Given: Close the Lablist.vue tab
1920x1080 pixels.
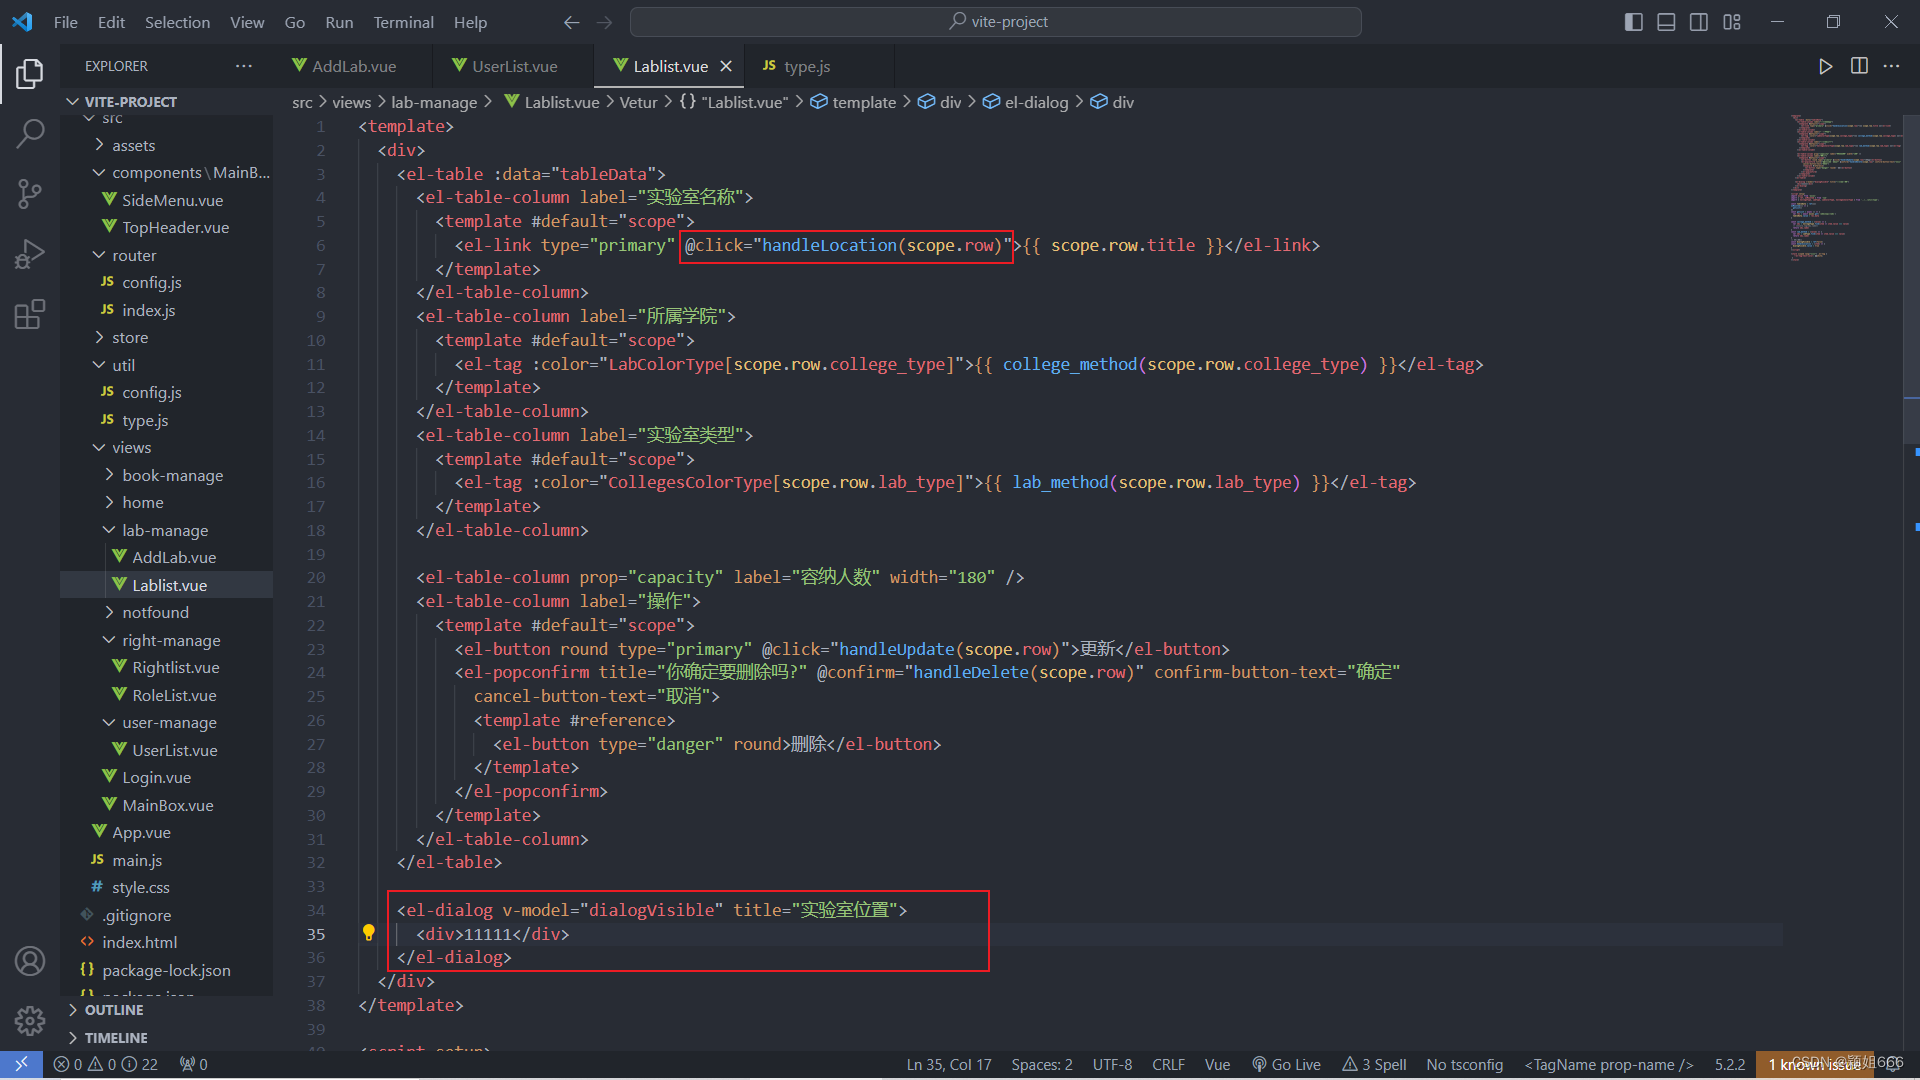Looking at the screenshot, I should coord(726,66).
